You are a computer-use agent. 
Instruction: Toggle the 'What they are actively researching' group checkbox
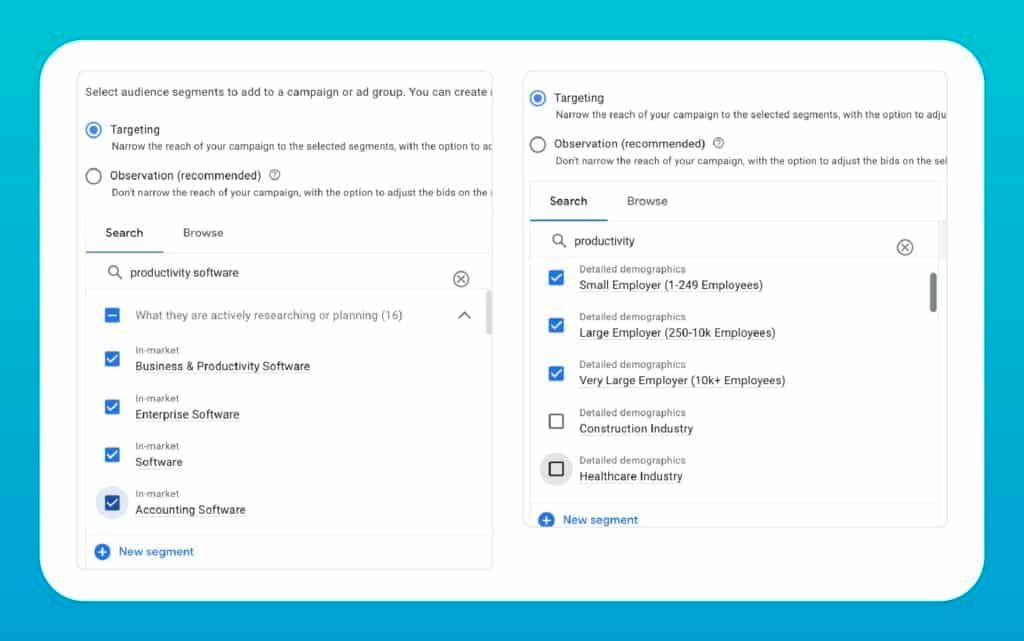click(x=112, y=315)
